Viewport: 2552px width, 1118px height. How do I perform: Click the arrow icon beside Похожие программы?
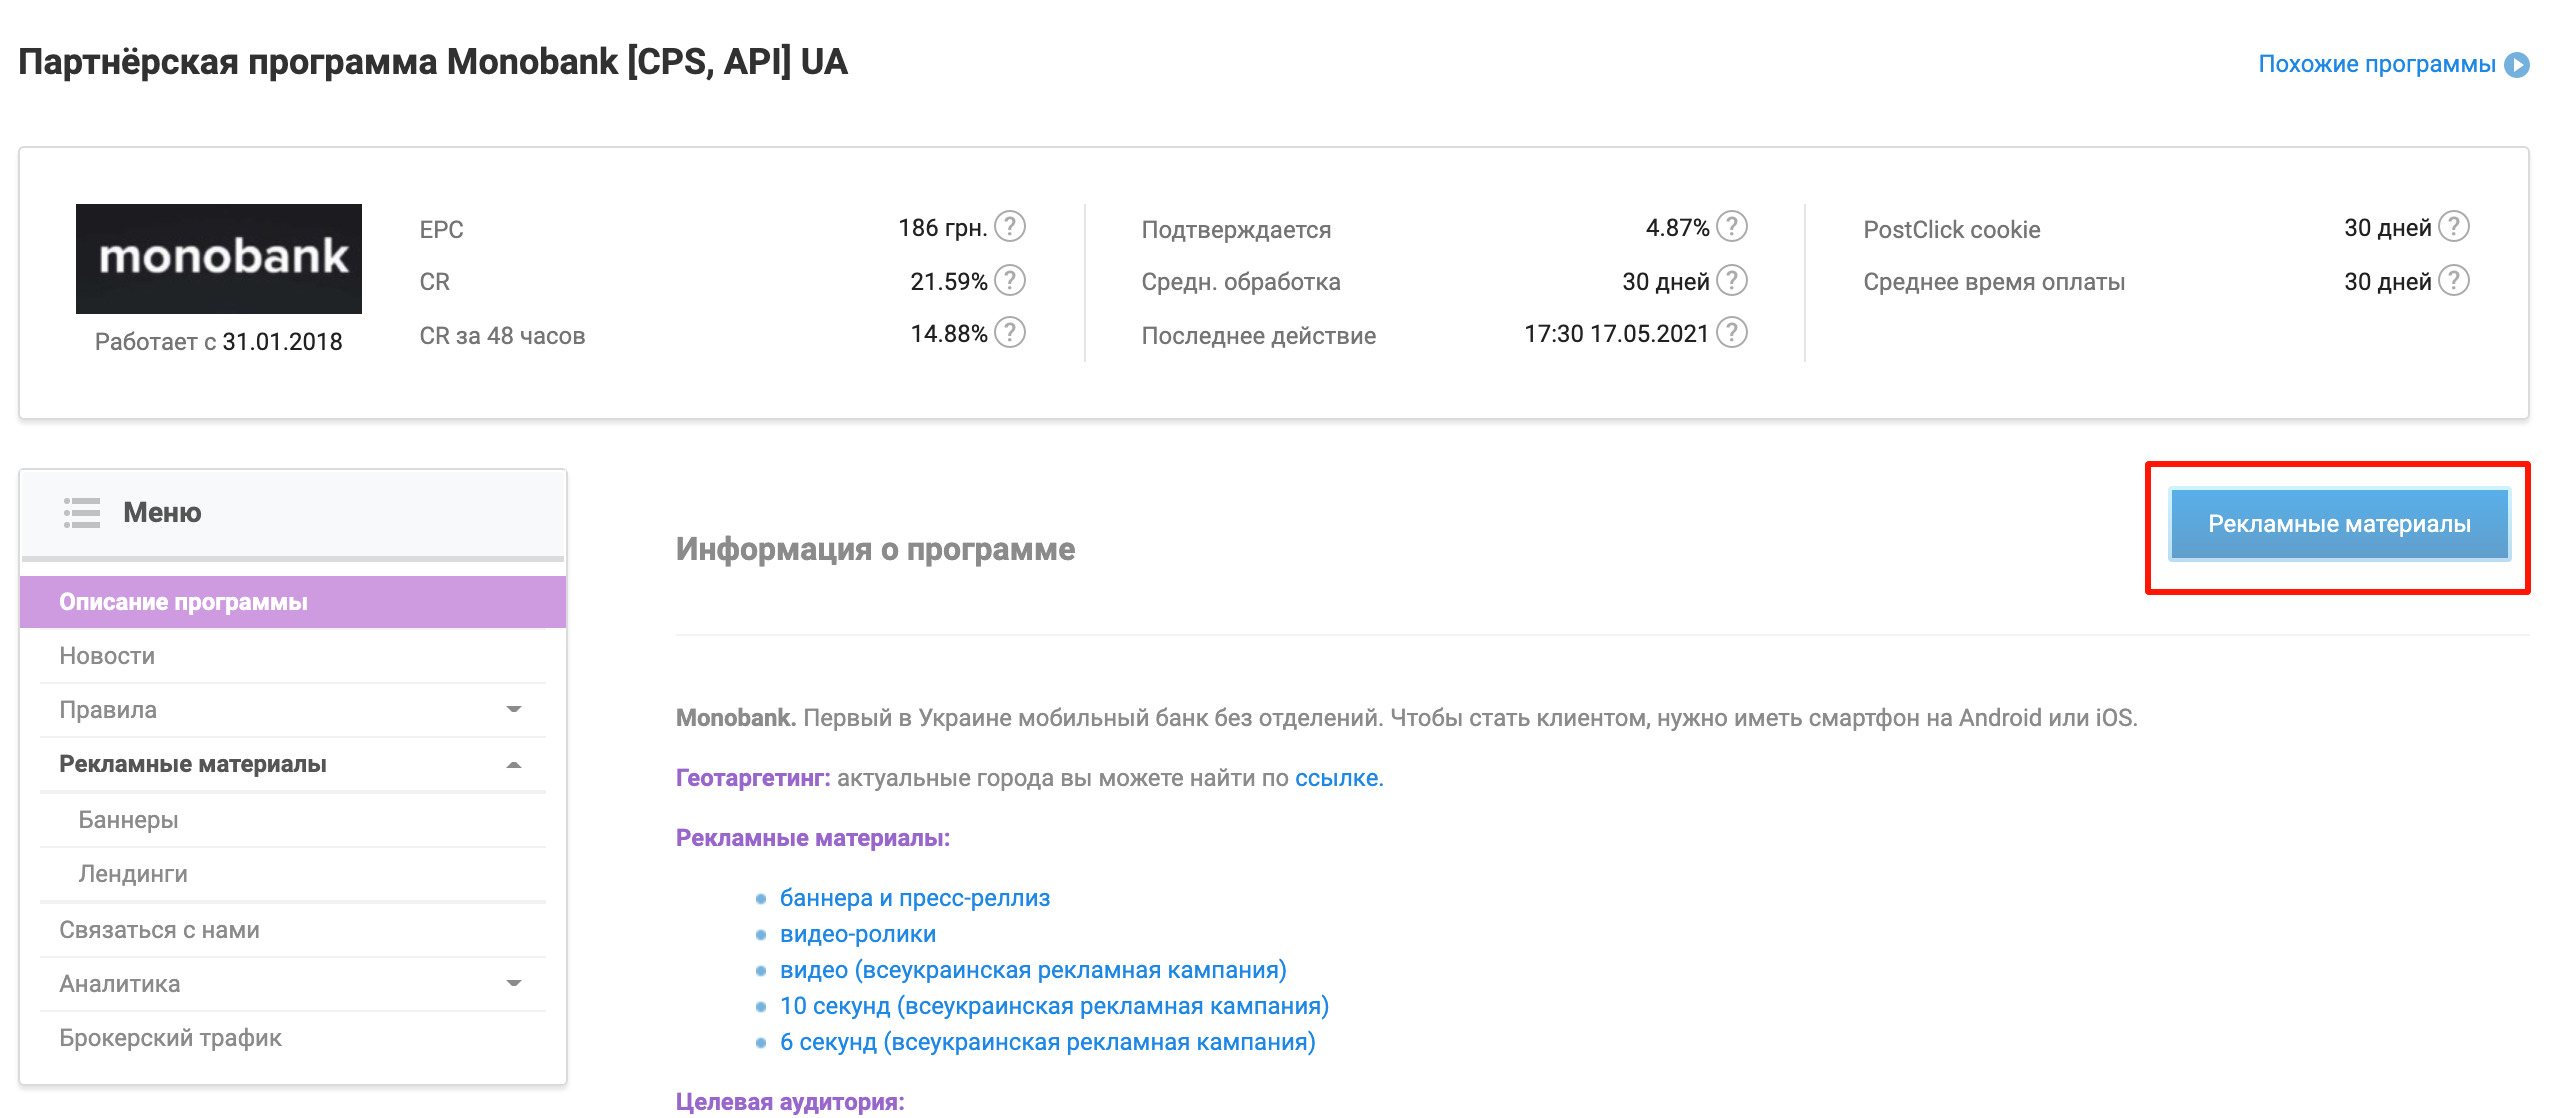tap(2517, 65)
